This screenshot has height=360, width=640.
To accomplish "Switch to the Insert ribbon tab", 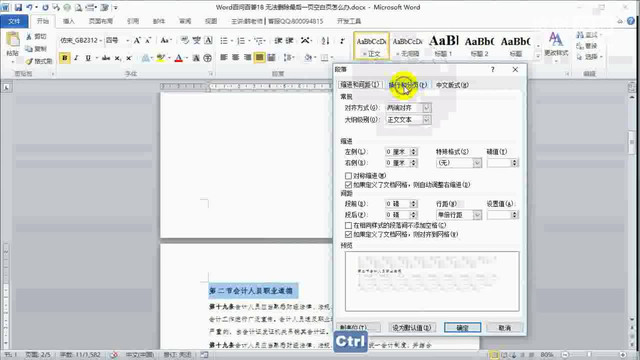I will [69, 21].
